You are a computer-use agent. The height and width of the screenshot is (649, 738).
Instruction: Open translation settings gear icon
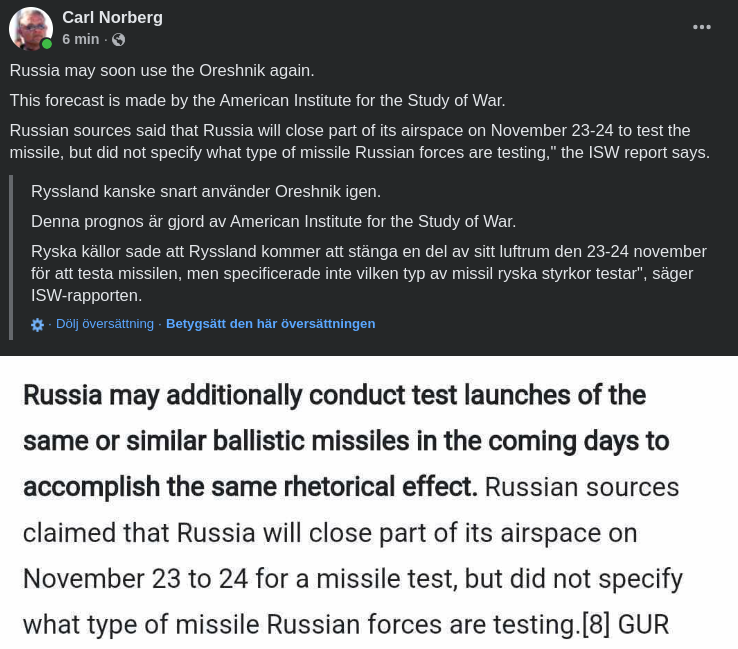point(38,325)
